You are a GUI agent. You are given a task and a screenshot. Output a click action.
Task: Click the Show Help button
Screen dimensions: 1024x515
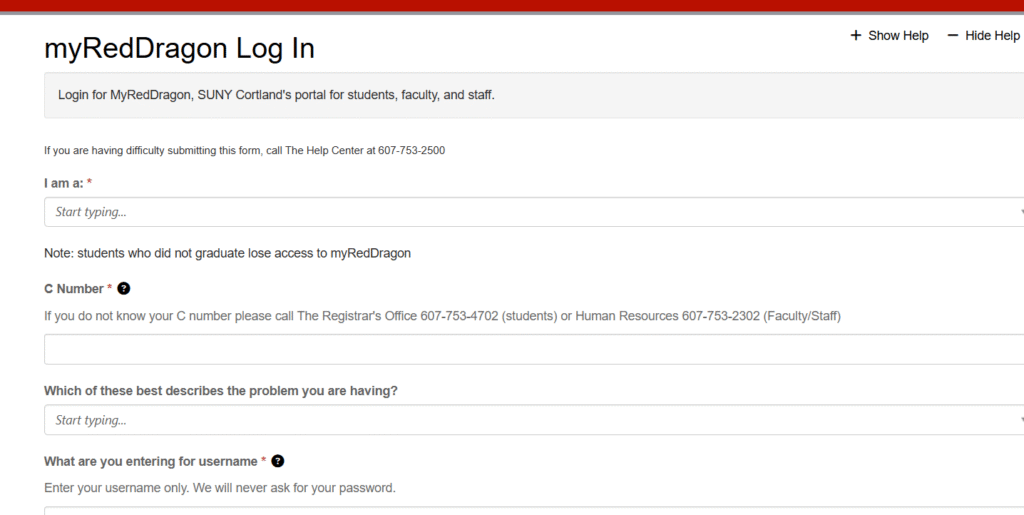pyautogui.click(x=889, y=36)
